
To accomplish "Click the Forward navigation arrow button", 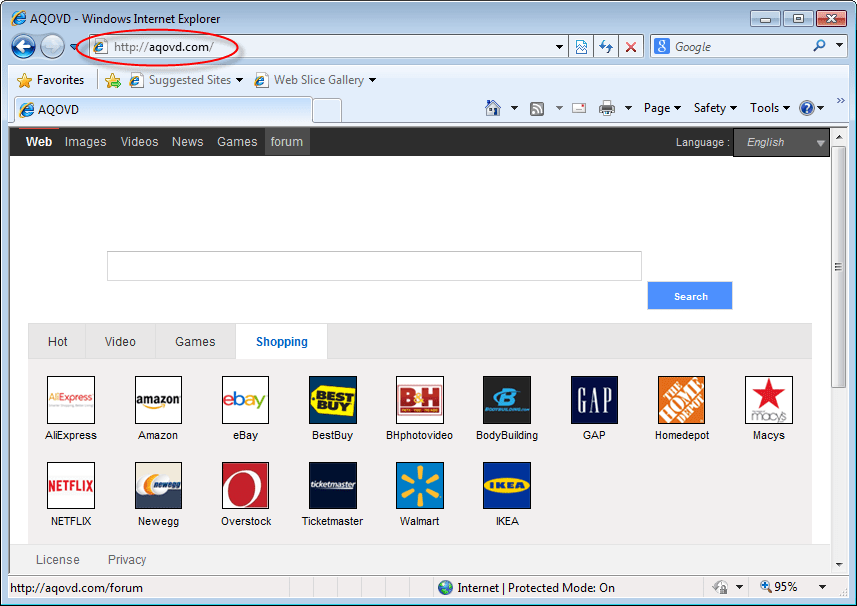I will tap(52, 46).
